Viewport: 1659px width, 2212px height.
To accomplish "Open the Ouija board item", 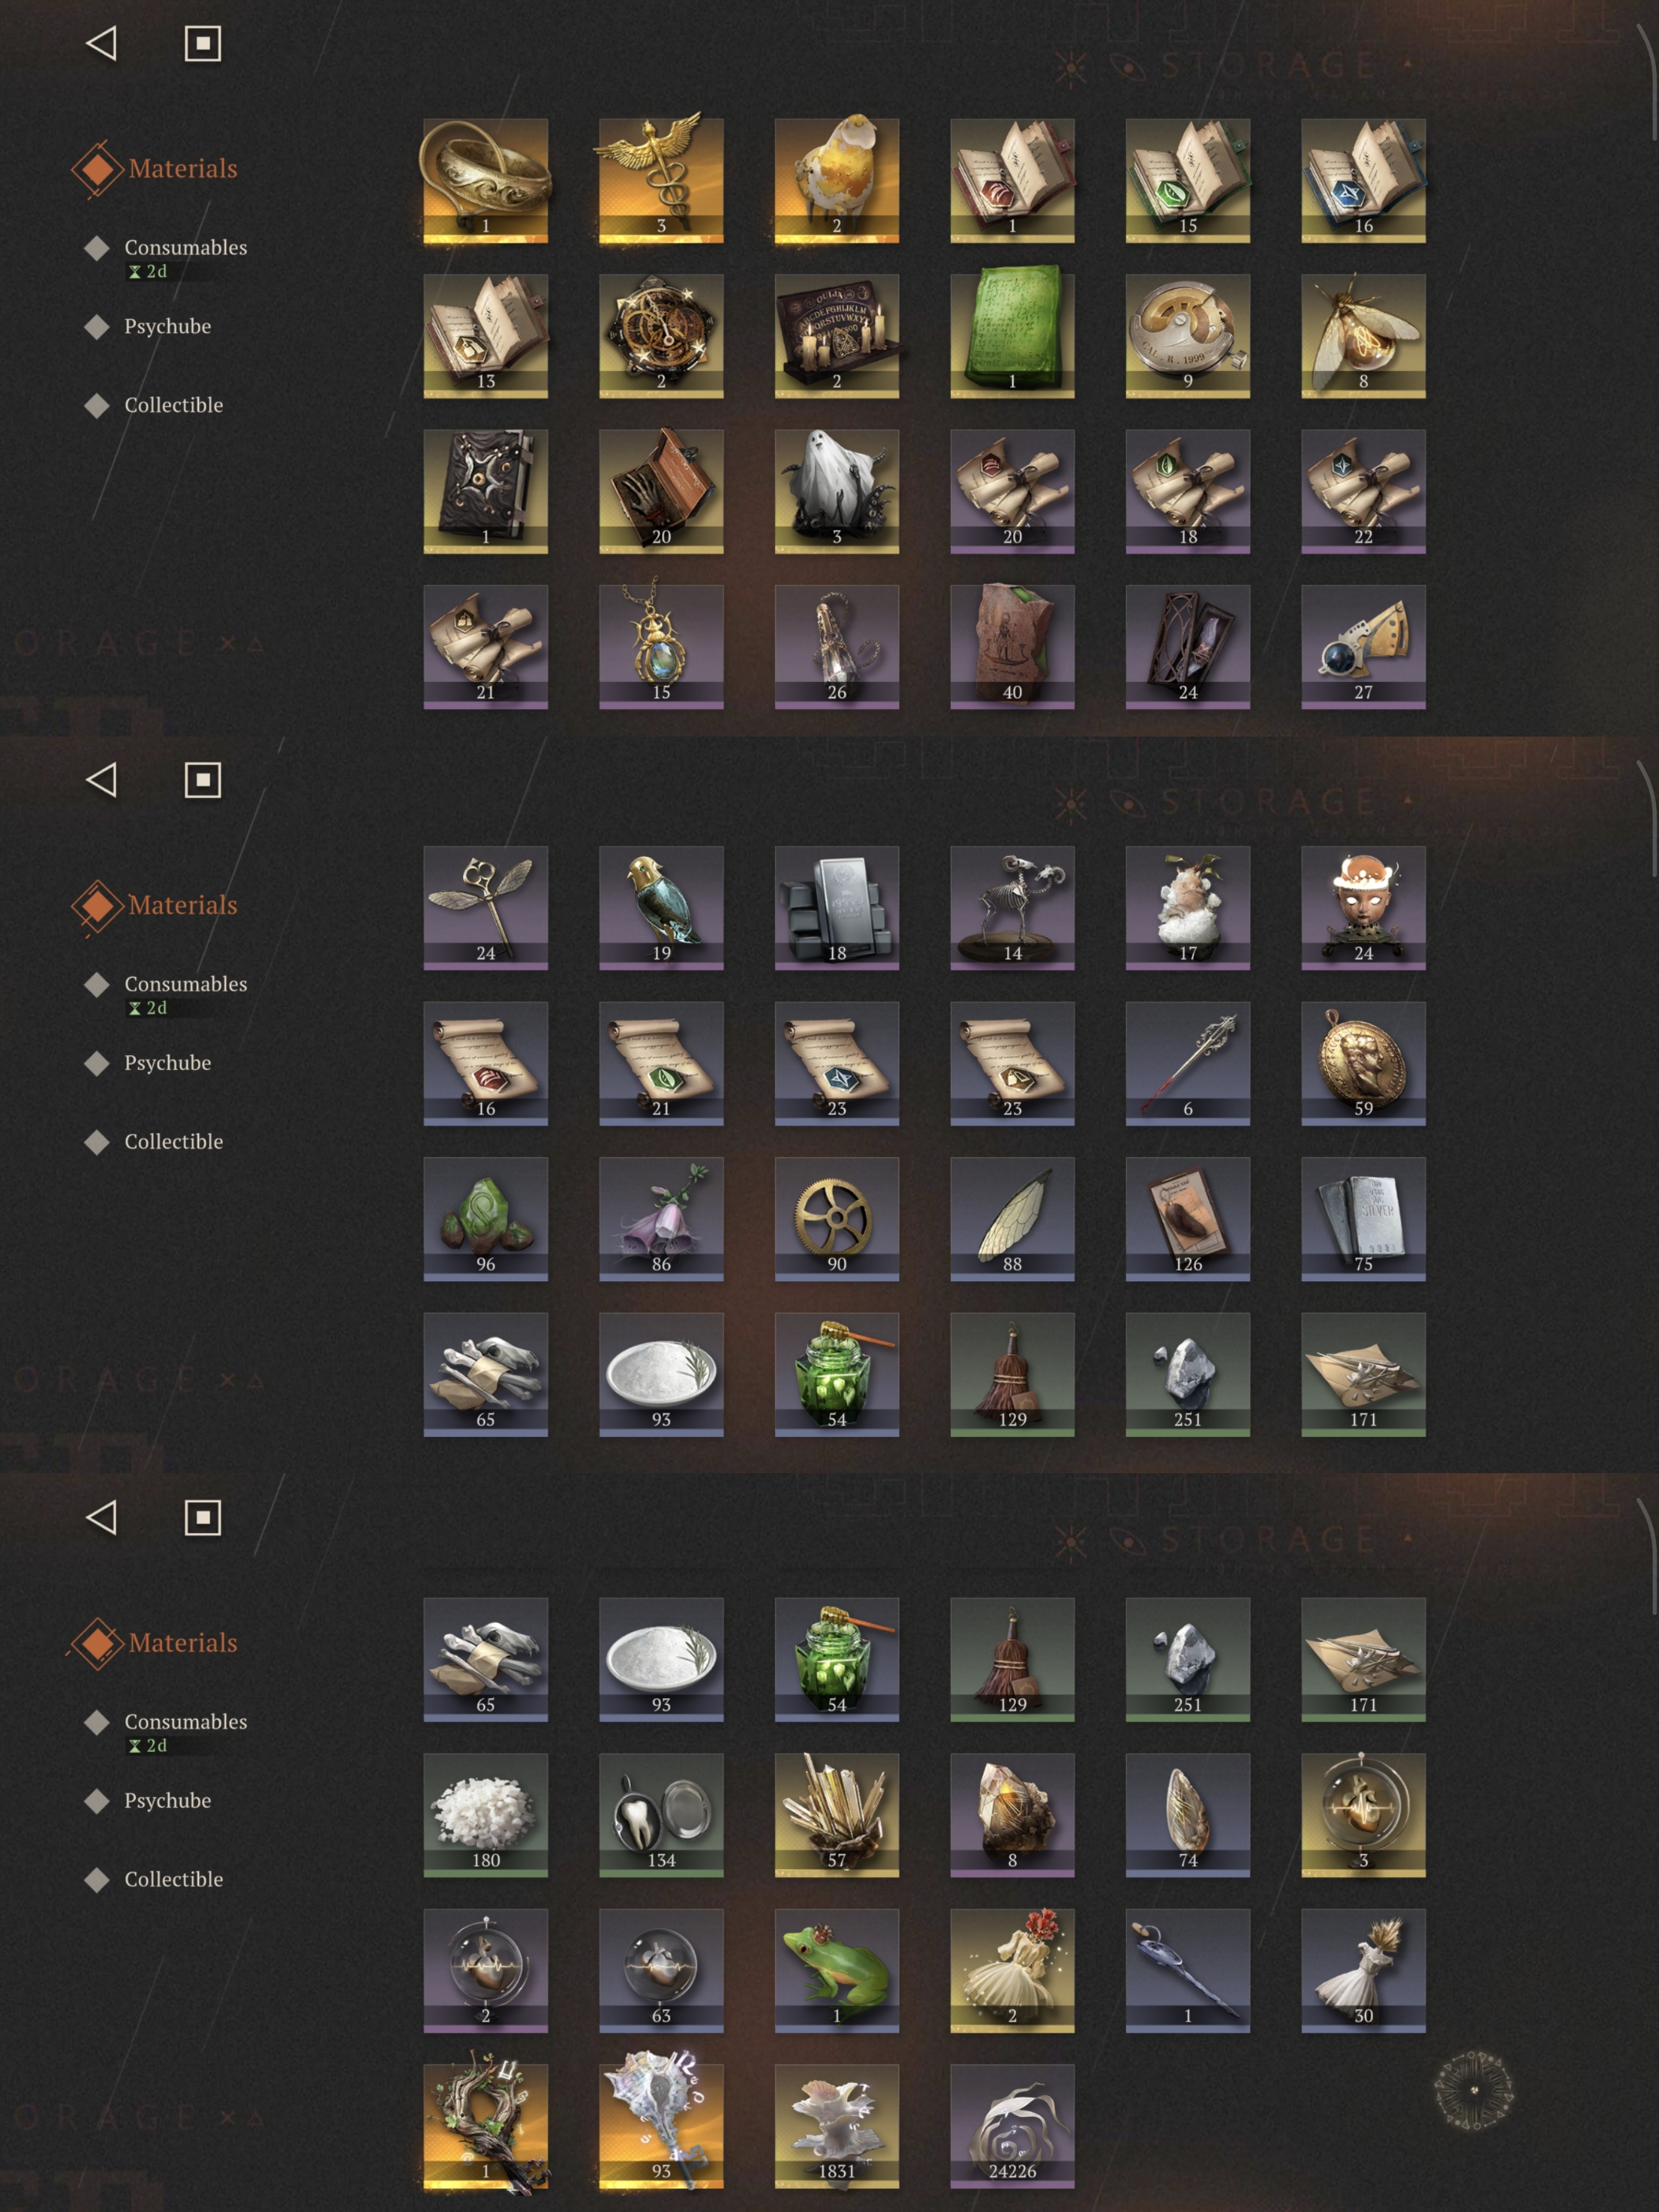I will pos(837,336).
